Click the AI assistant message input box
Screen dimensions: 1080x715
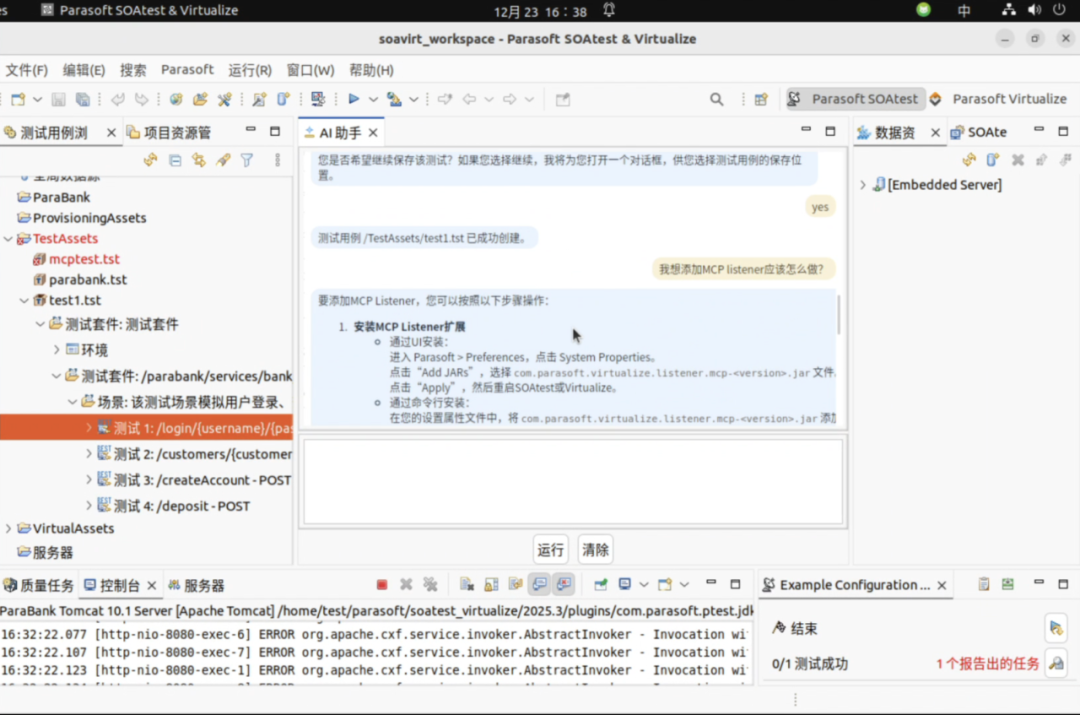point(573,481)
